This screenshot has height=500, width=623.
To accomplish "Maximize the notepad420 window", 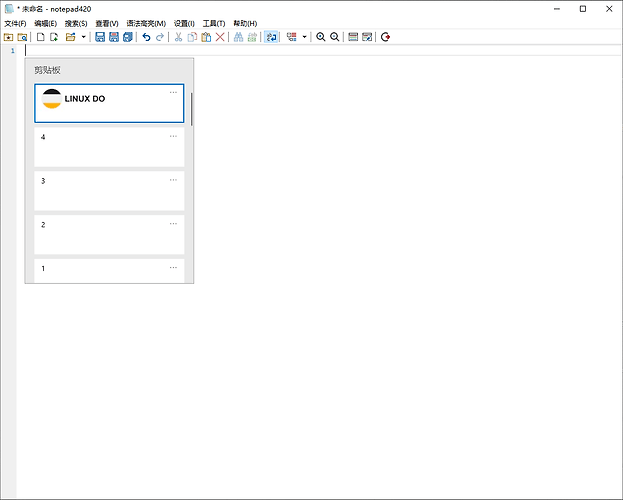I will point(583,9).
